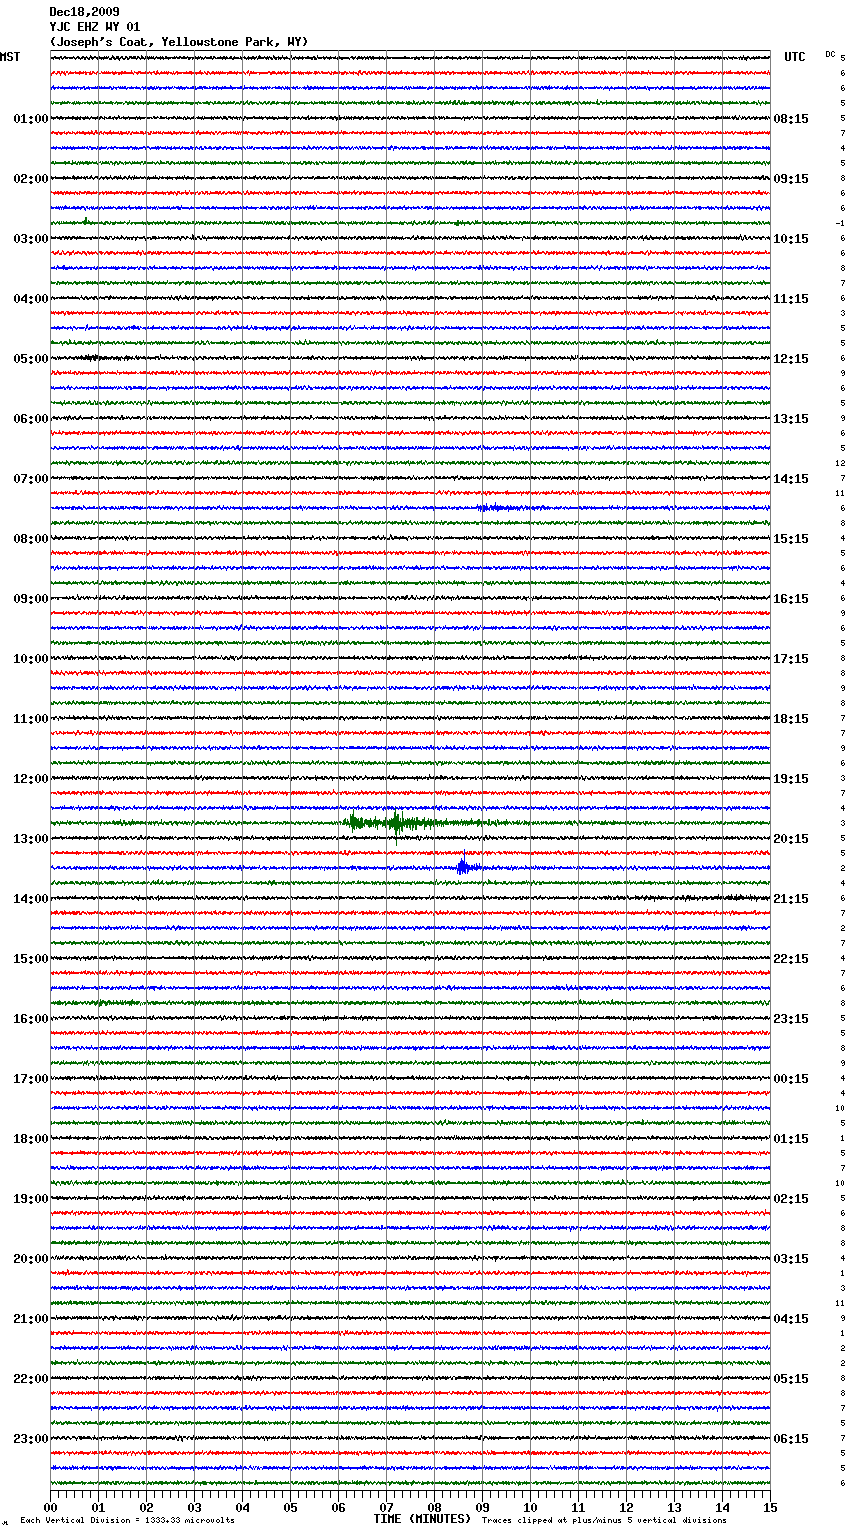Select the 02:00 MST time label

(x=30, y=179)
